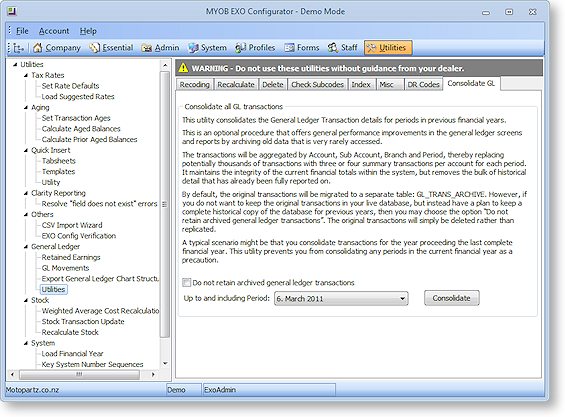Click the Essential toolbar icon
The image size is (565, 417).
coord(94,48)
